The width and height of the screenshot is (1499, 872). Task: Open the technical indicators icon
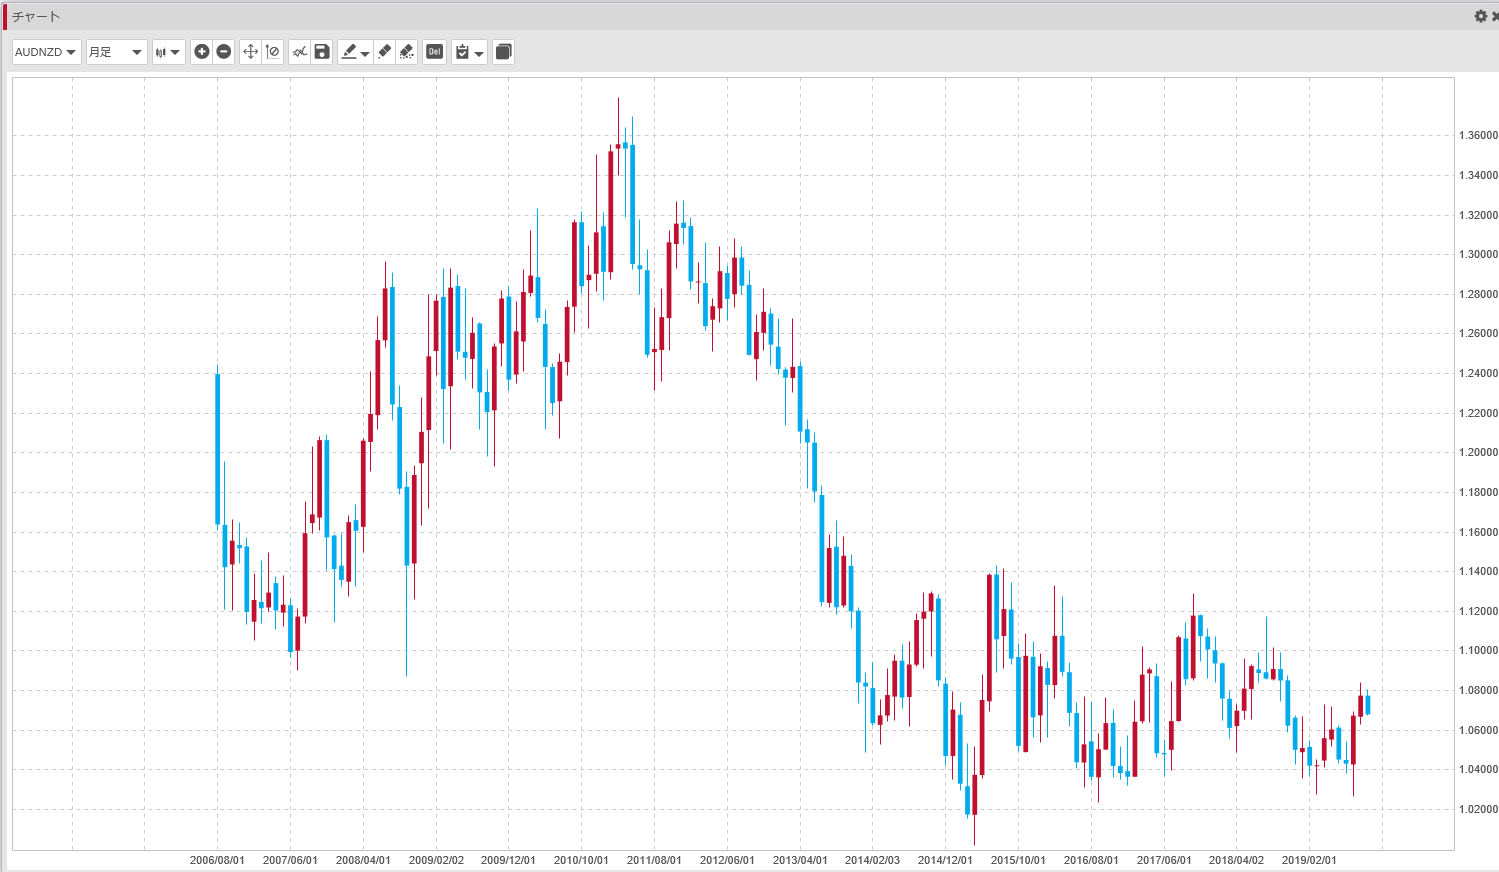[299, 52]
